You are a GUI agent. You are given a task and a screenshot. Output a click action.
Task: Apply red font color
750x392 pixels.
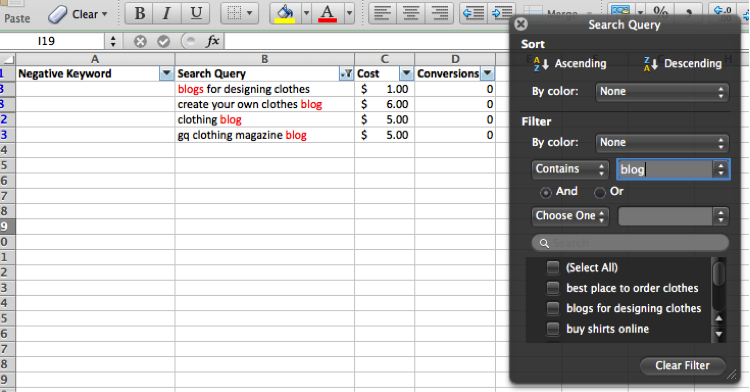click(328, 13)
